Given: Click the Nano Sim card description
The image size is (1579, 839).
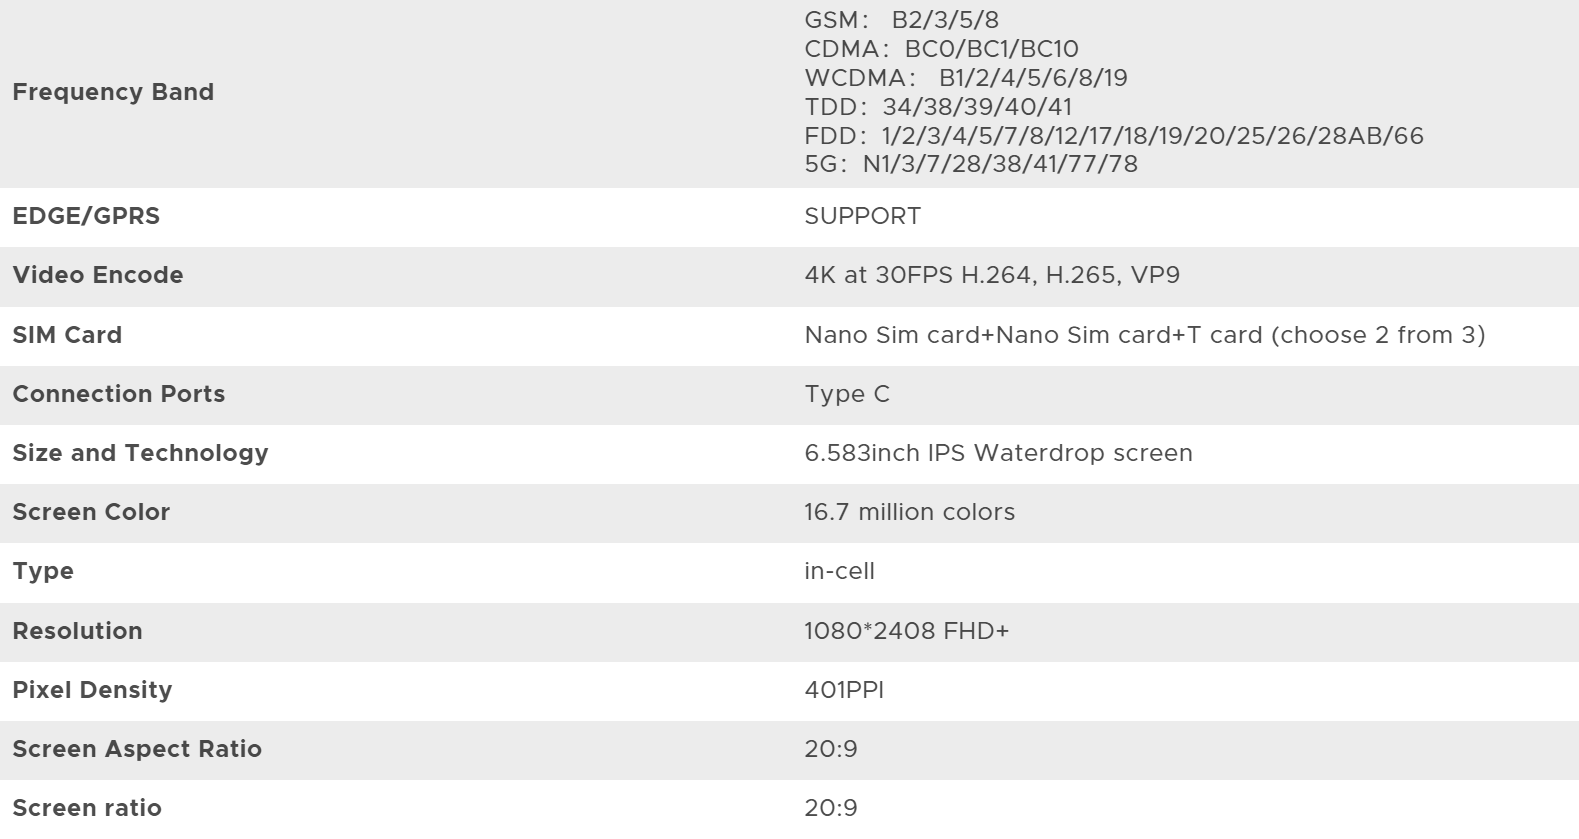Looking at the screenshot, I should pos(1145,335).
